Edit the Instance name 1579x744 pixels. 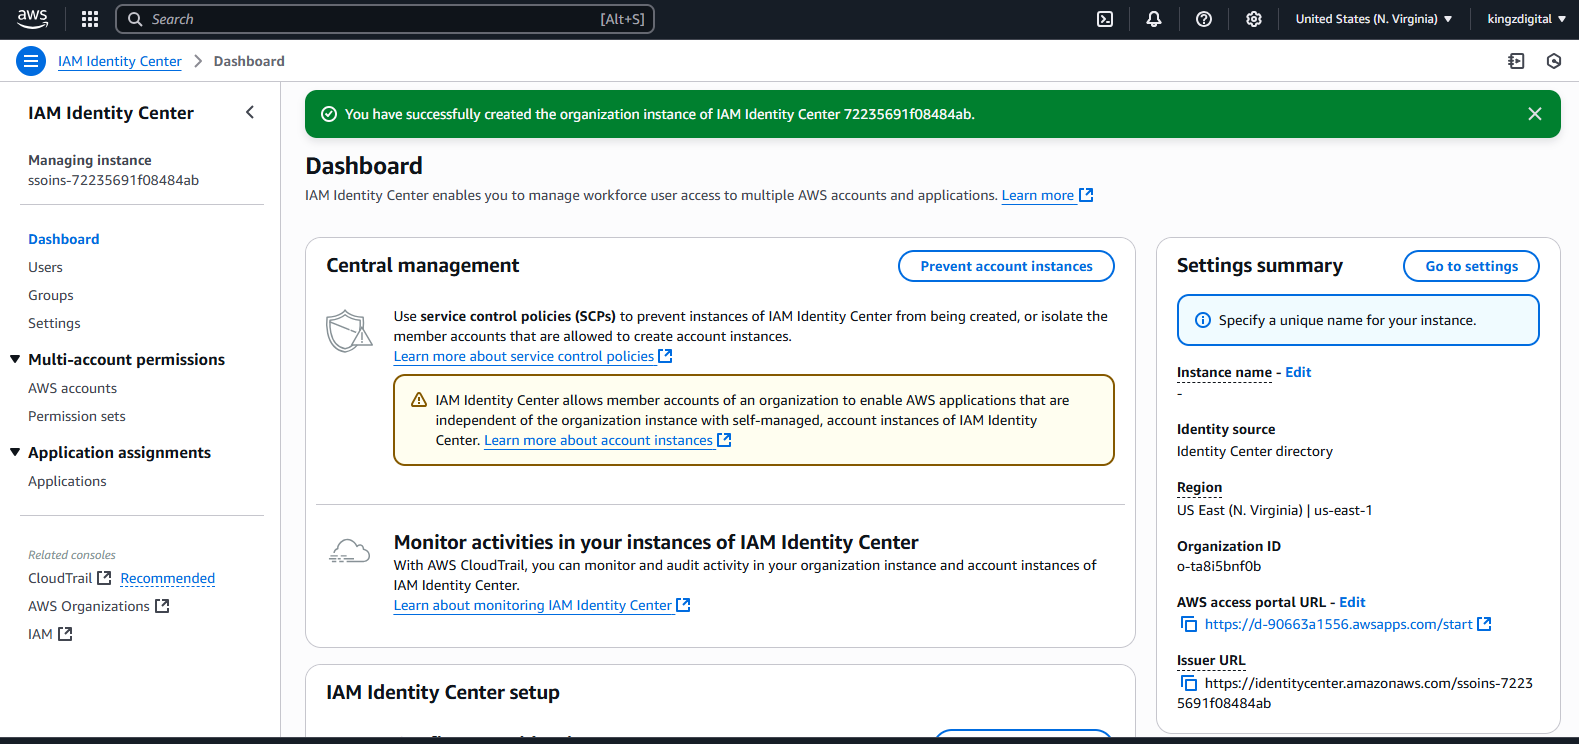[1298, 372]
